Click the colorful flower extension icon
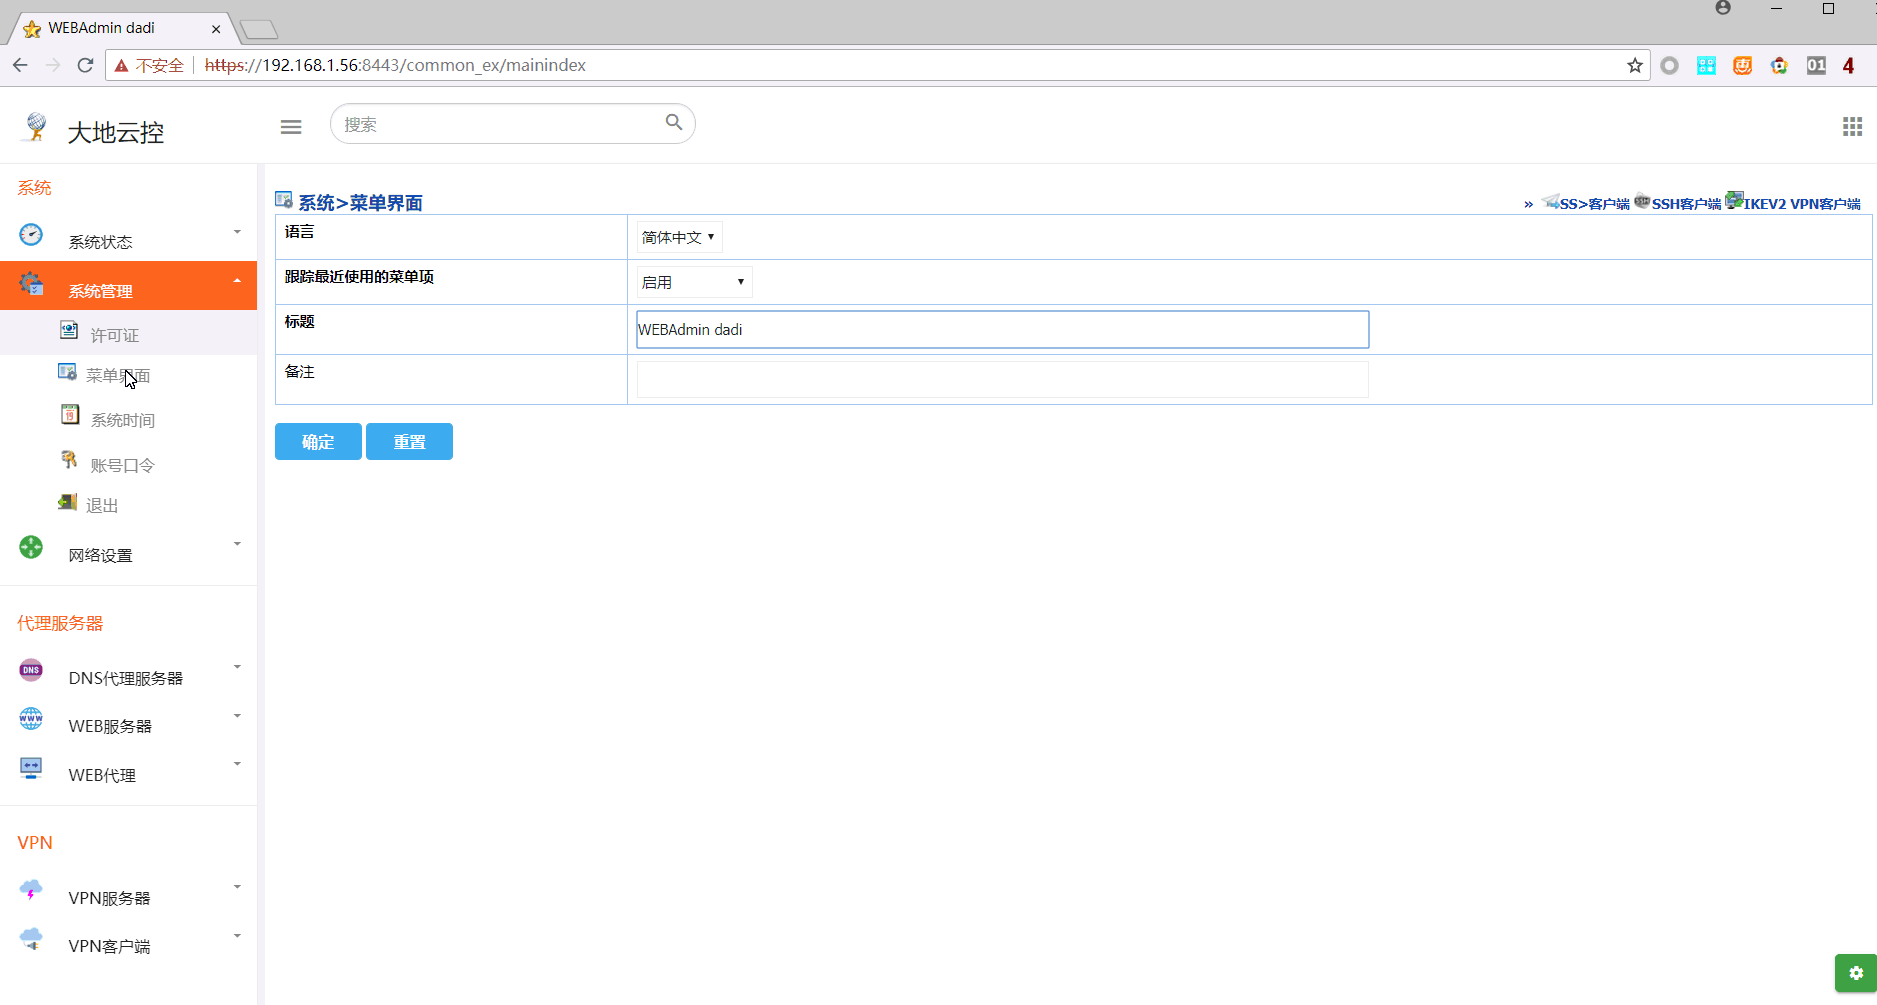 point(1779,65)
